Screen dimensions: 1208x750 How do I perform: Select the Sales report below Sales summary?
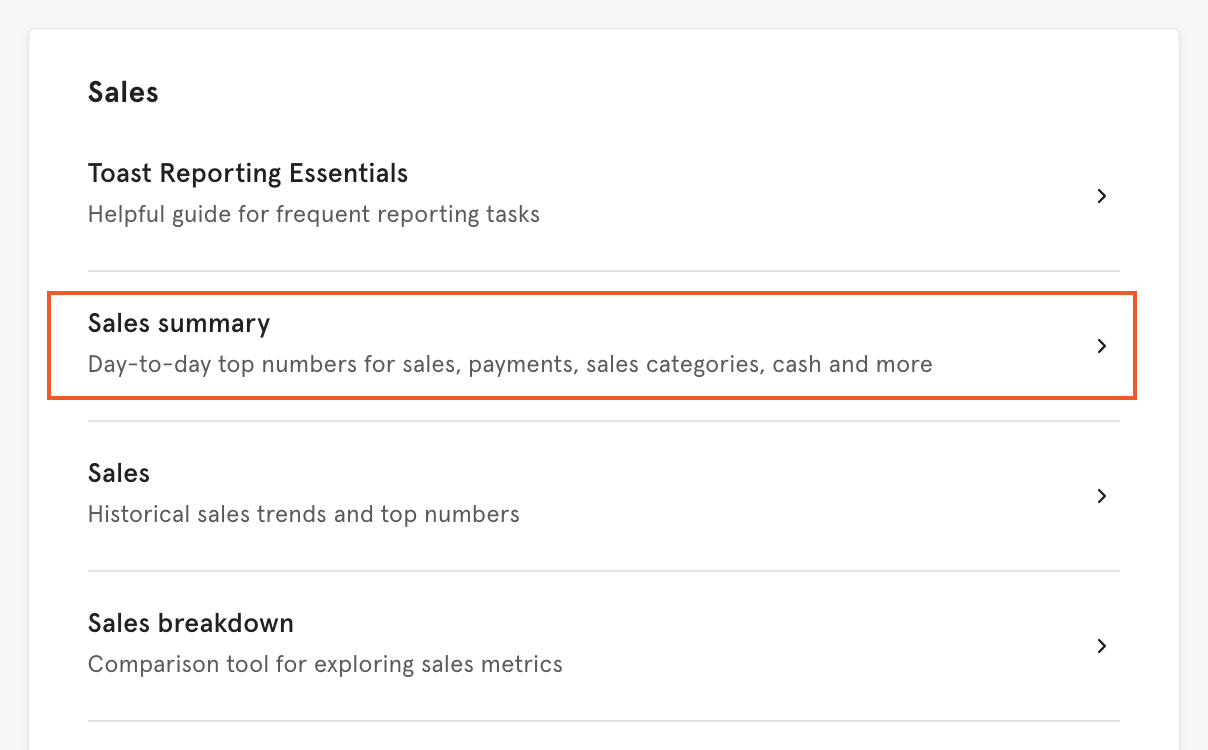(119, 473)
